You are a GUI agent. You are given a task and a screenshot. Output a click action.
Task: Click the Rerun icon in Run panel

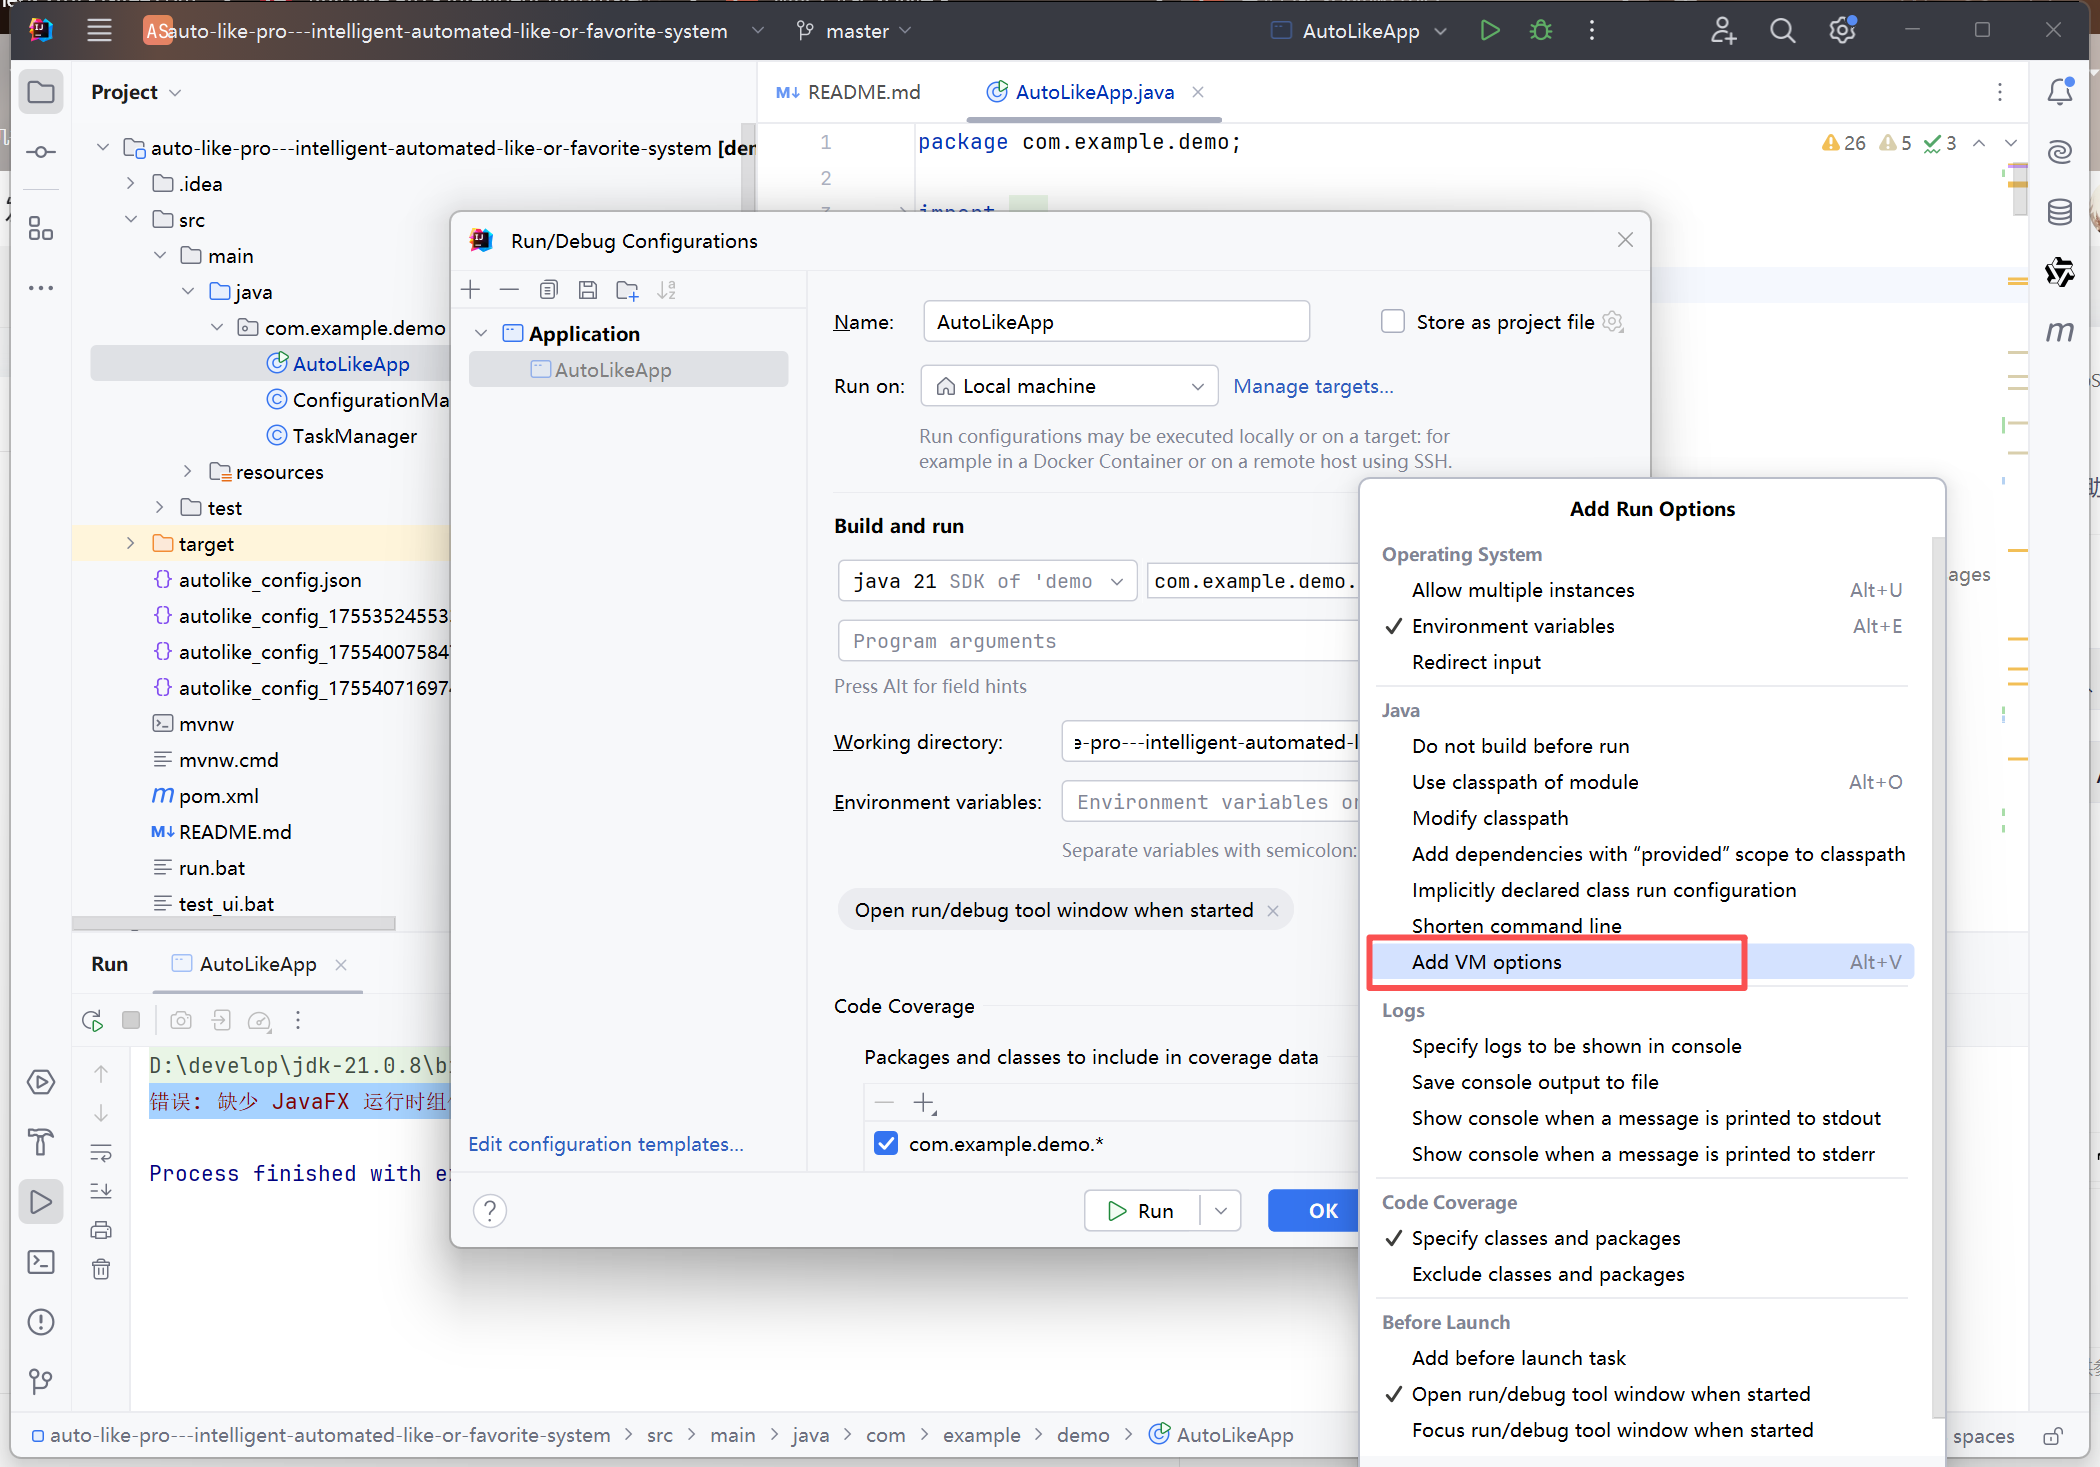[x=92, y=1020]
